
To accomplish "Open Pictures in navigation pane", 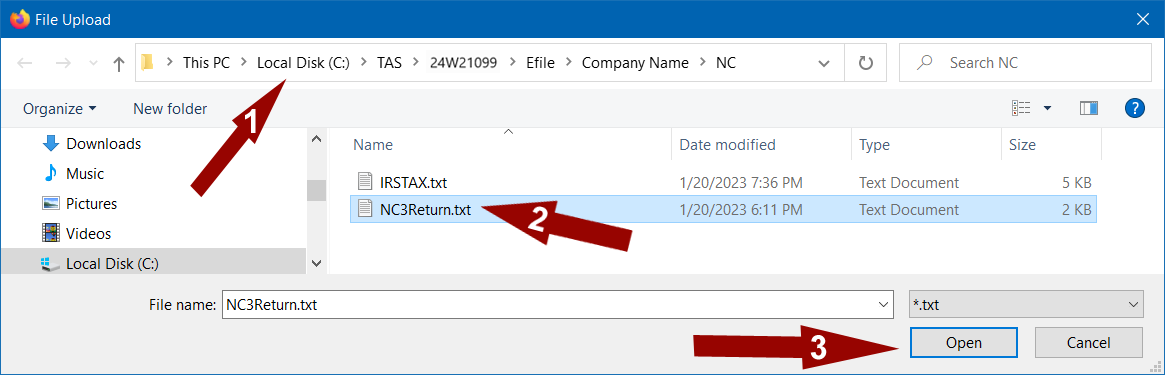I will [x=91, y=203].
